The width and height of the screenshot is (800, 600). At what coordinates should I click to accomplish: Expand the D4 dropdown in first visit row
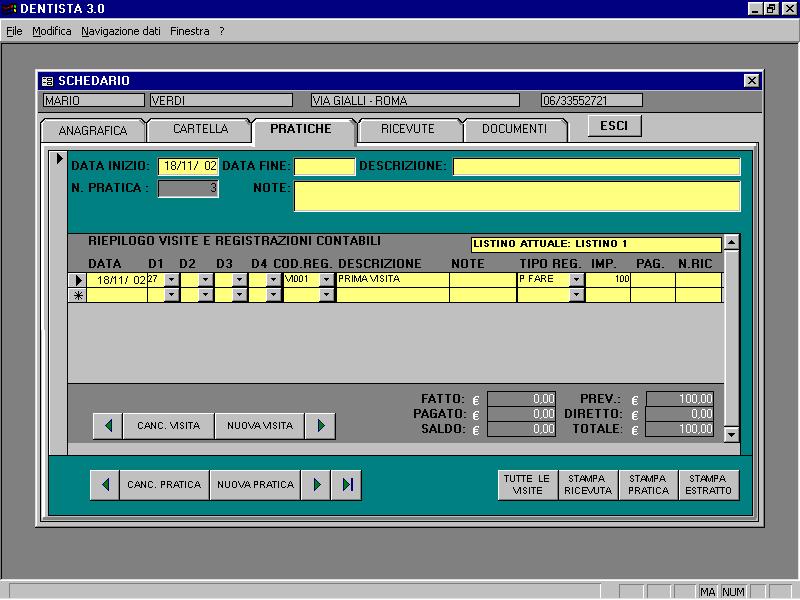[273, 280]
